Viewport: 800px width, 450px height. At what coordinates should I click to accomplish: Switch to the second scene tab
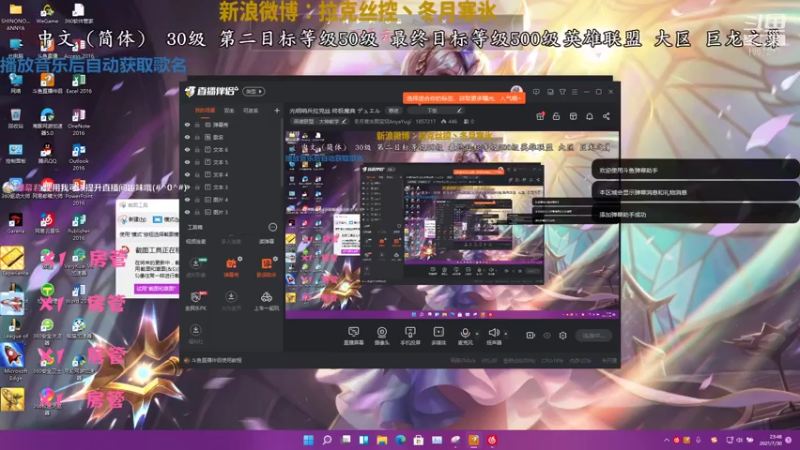229,110
